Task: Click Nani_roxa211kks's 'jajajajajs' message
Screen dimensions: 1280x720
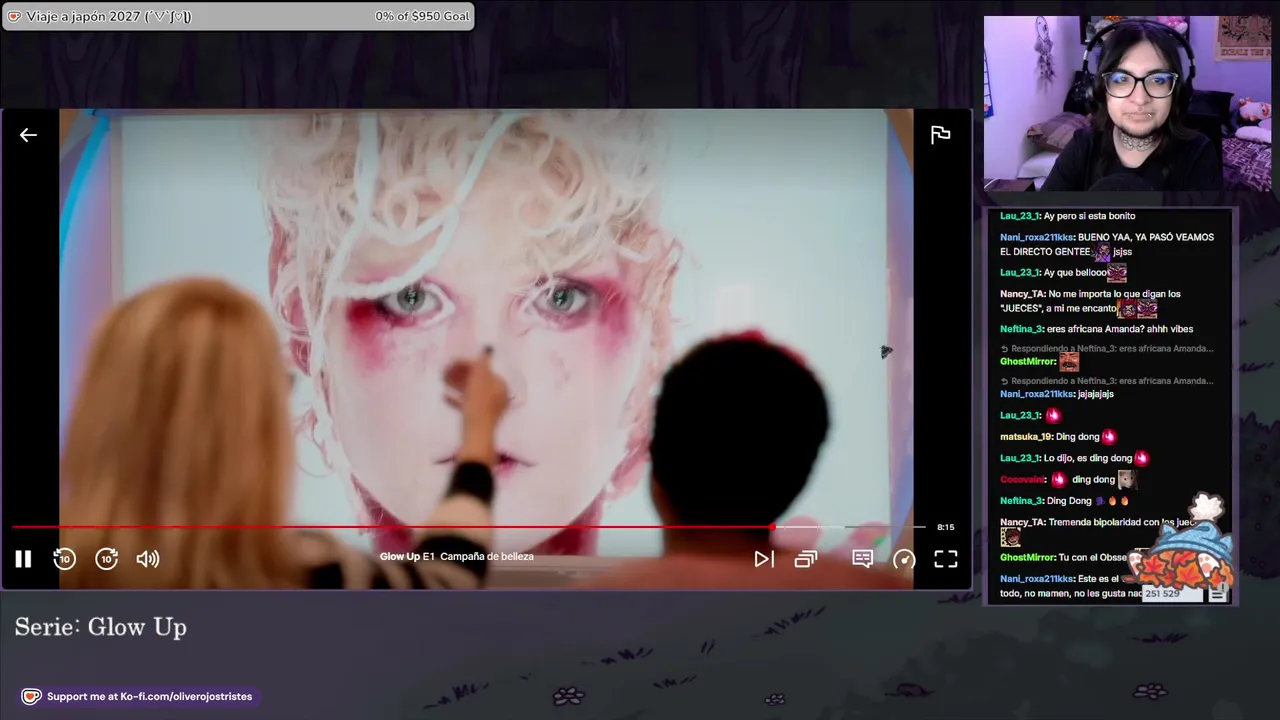Action: tap(1057, 394)
